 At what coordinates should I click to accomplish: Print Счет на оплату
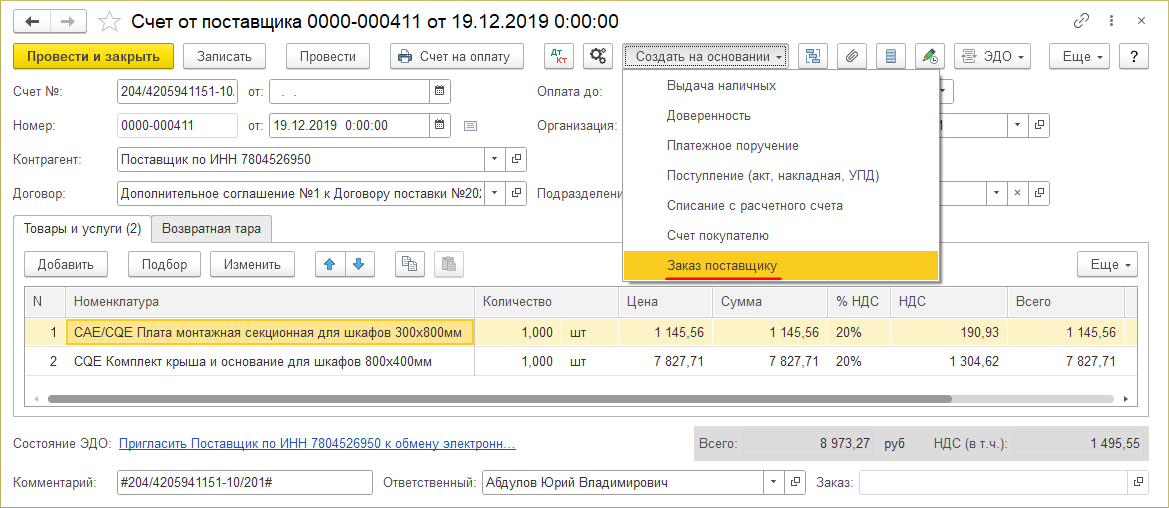coord(457,56)
